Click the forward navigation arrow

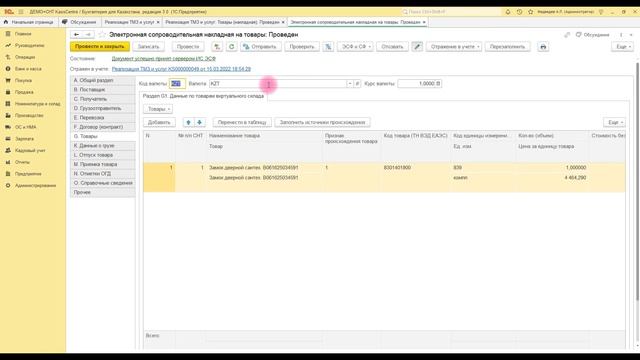click(x=88, y=35)
